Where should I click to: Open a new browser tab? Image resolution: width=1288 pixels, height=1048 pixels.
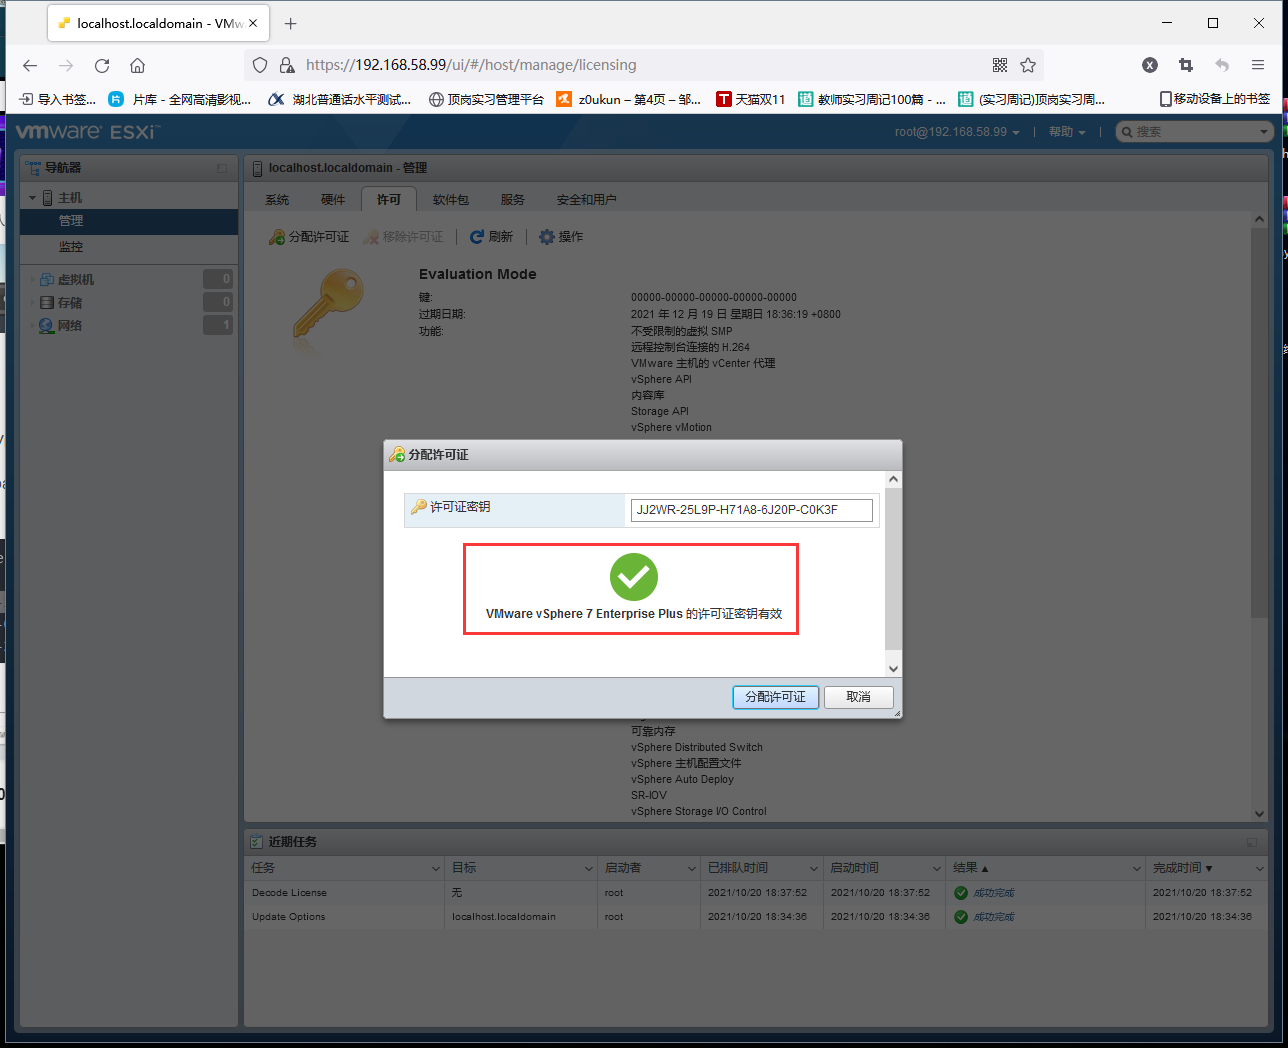click(290, 23)
